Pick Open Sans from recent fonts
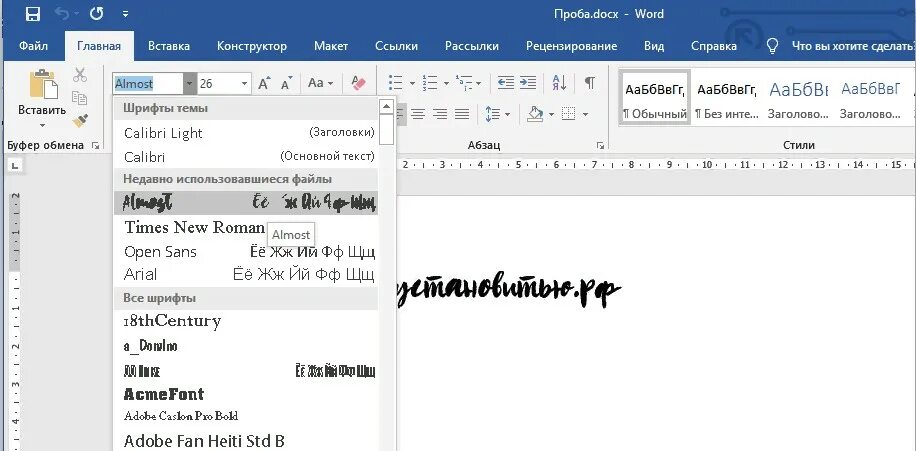 coord(246,252)
